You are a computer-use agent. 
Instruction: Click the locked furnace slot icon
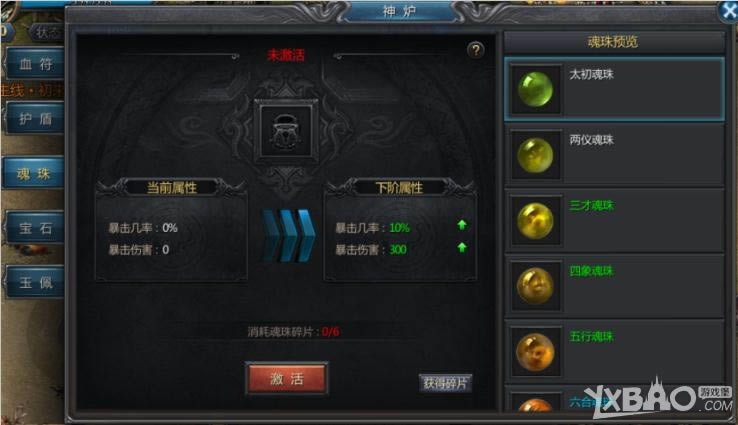coord(286,131)
